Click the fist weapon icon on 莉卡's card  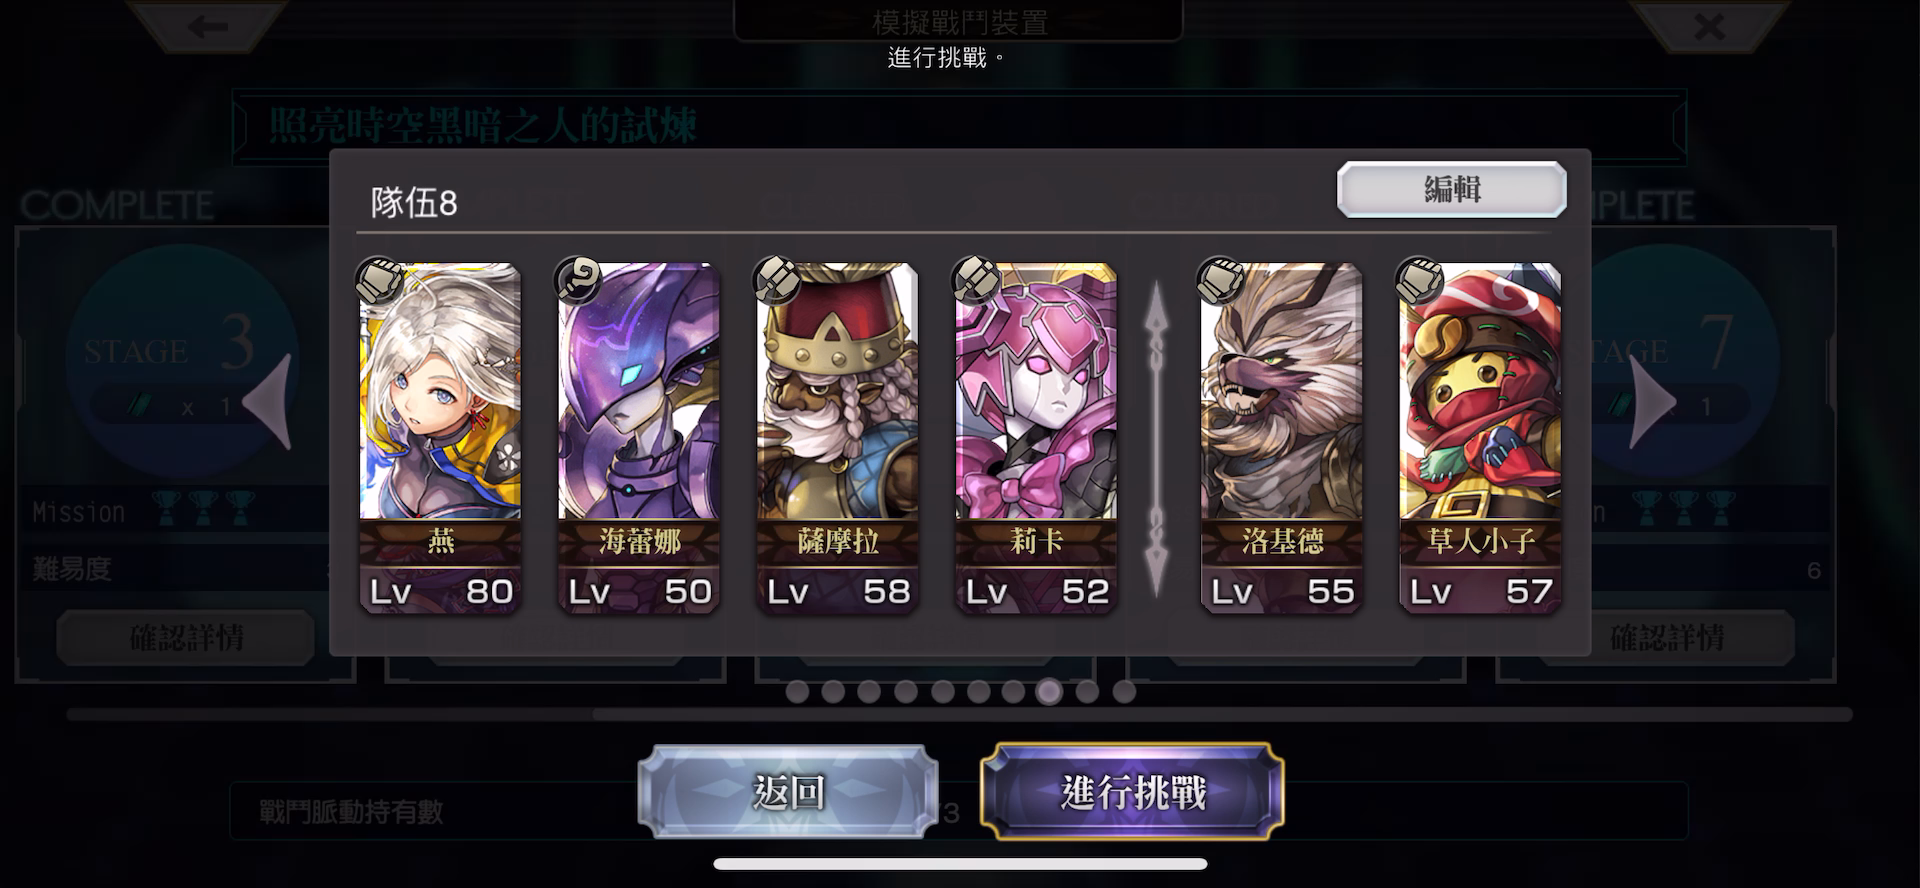976,279
